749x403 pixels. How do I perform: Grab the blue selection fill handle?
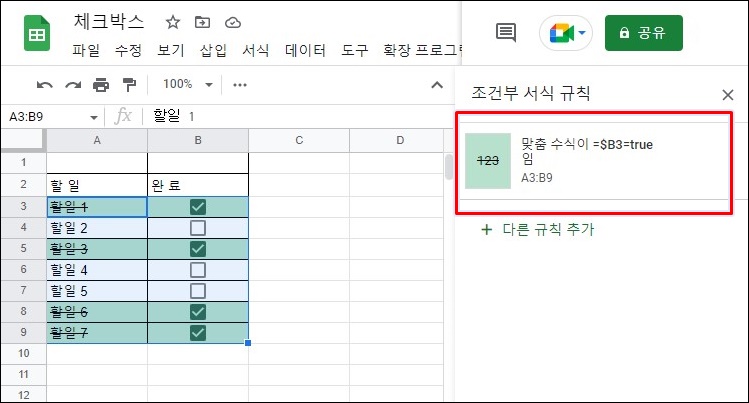coord(247,343)
